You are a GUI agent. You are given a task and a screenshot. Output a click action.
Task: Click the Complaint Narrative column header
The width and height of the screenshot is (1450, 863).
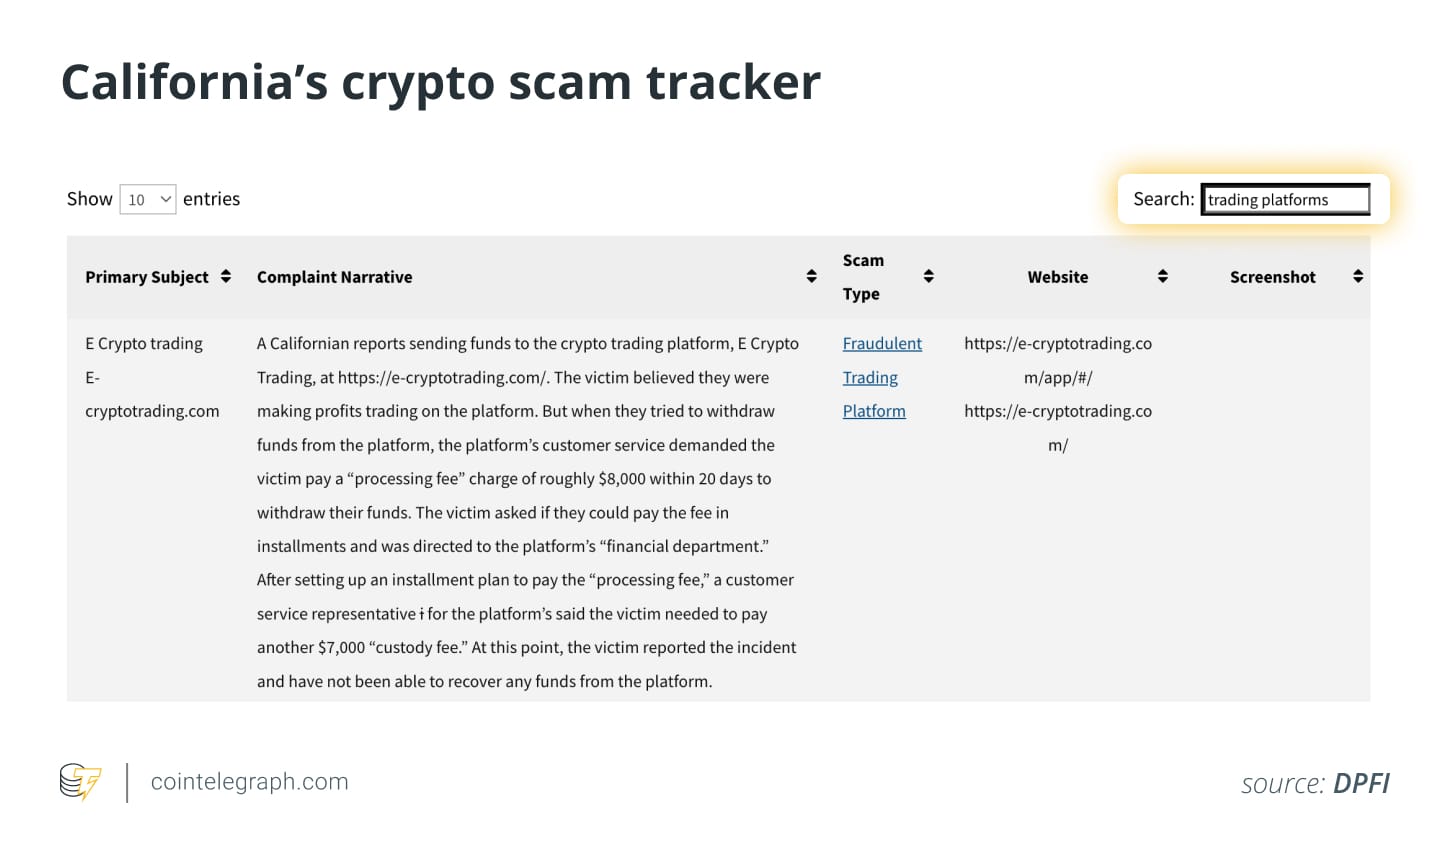click(334, 277)
